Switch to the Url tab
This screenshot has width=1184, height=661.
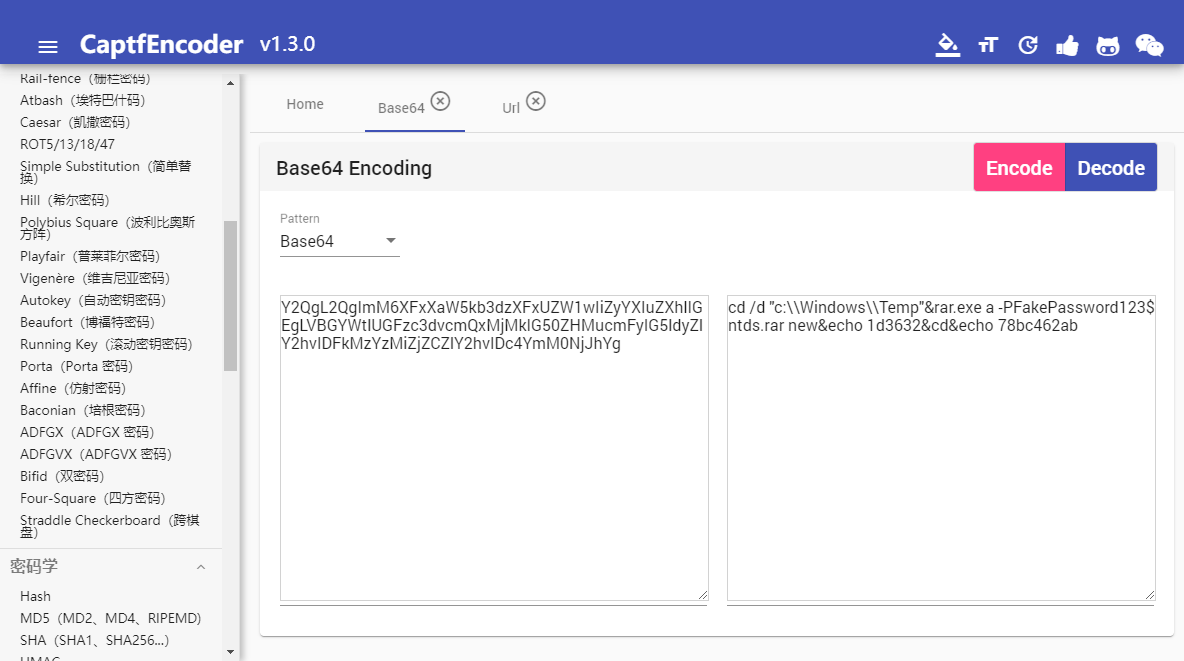point(511,108)
